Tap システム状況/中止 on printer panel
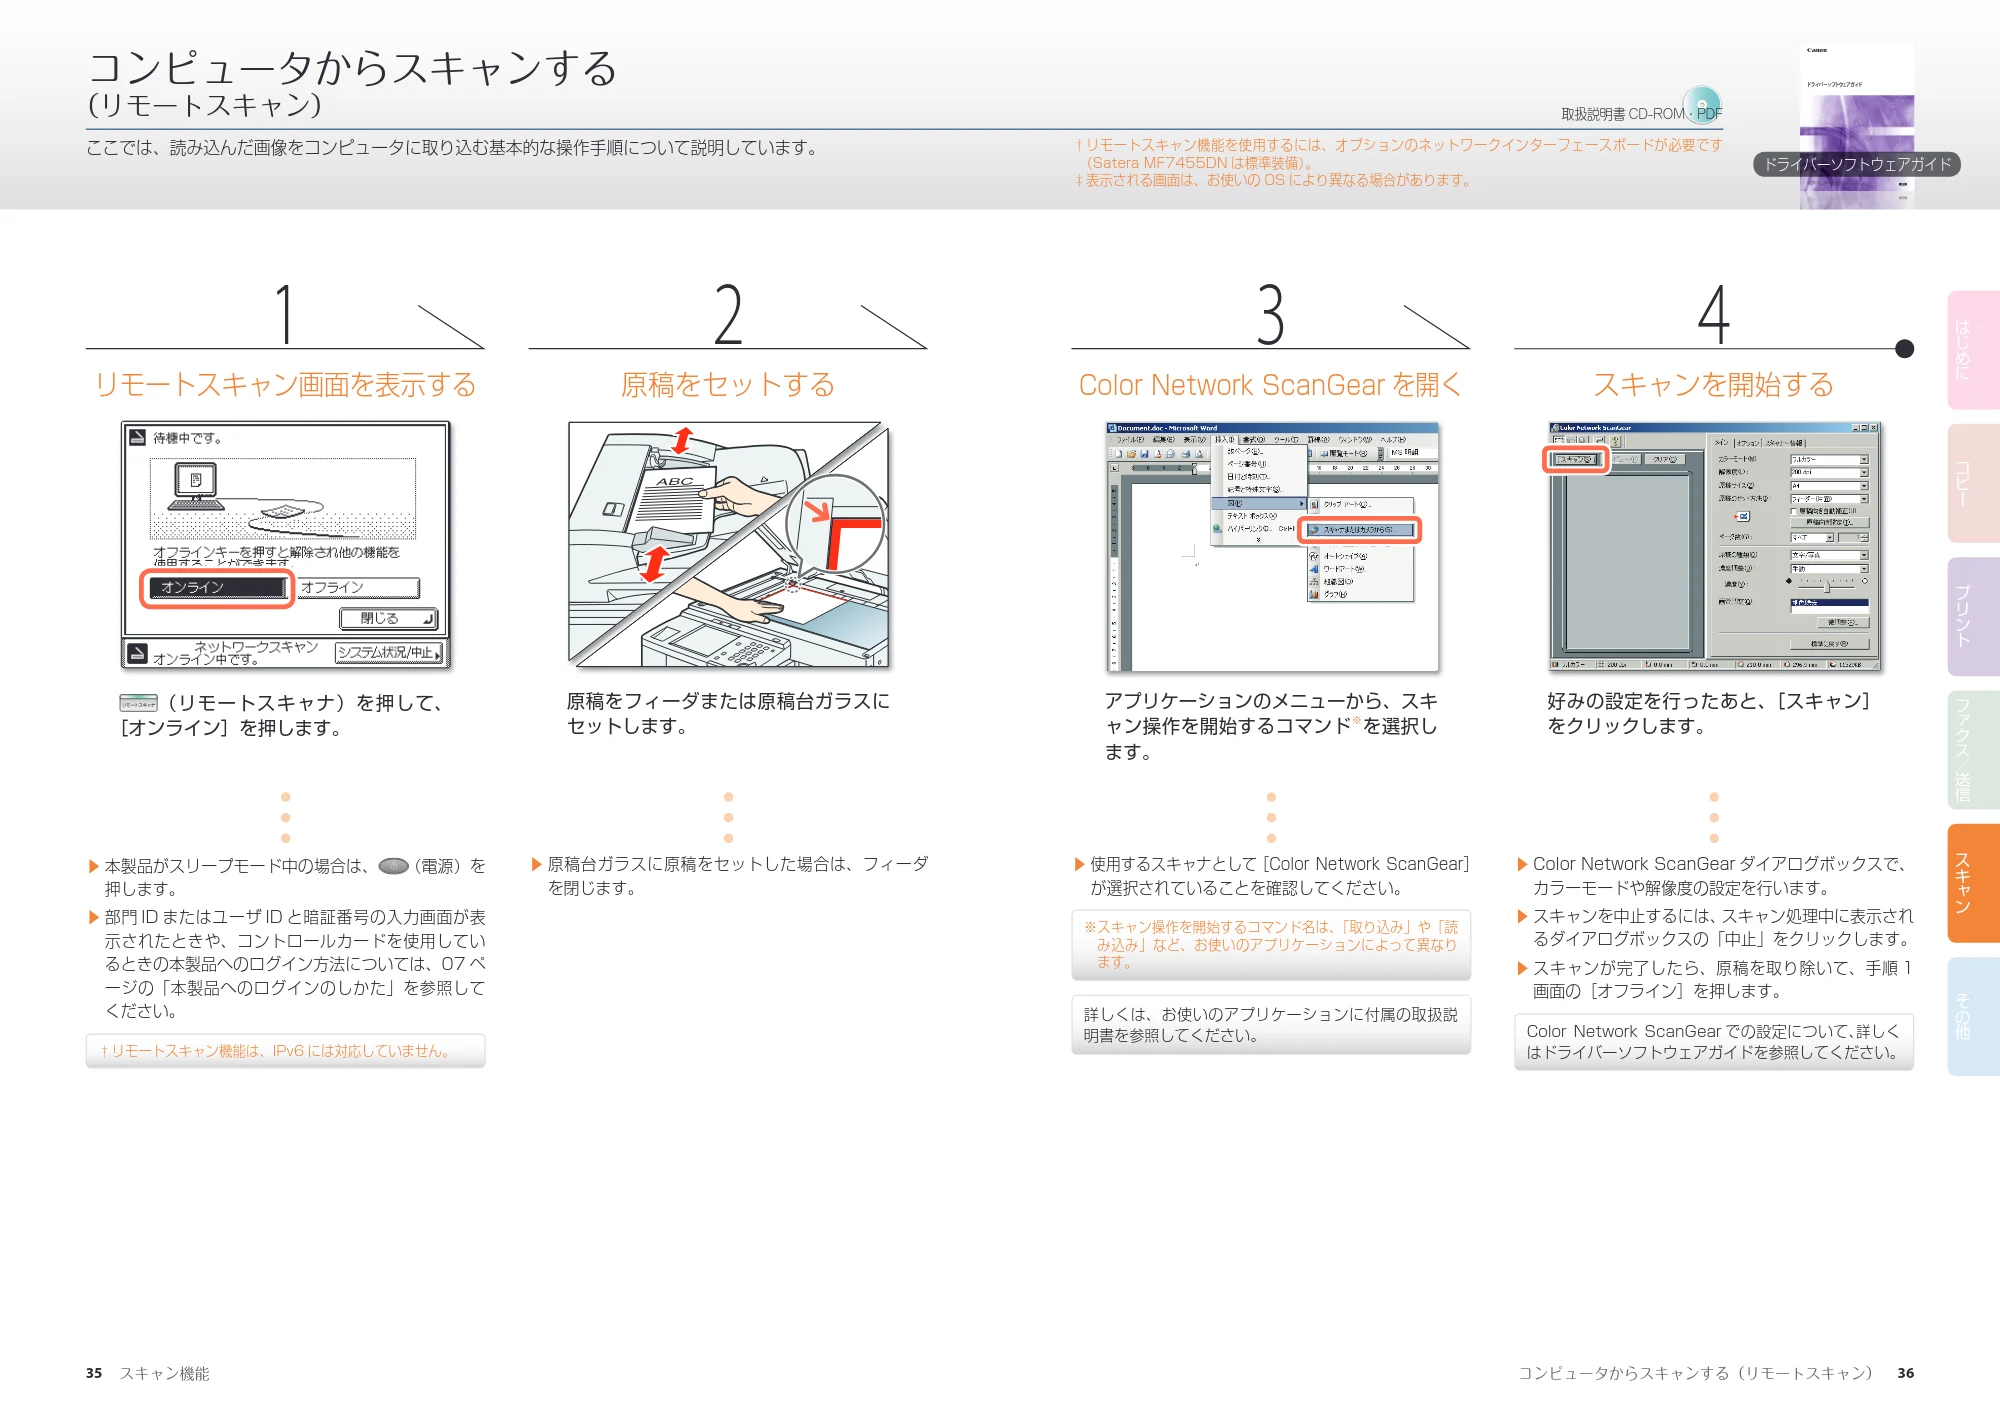Image resolution: width=2000 pixels, height=1415 pixels. pos(389,653)
